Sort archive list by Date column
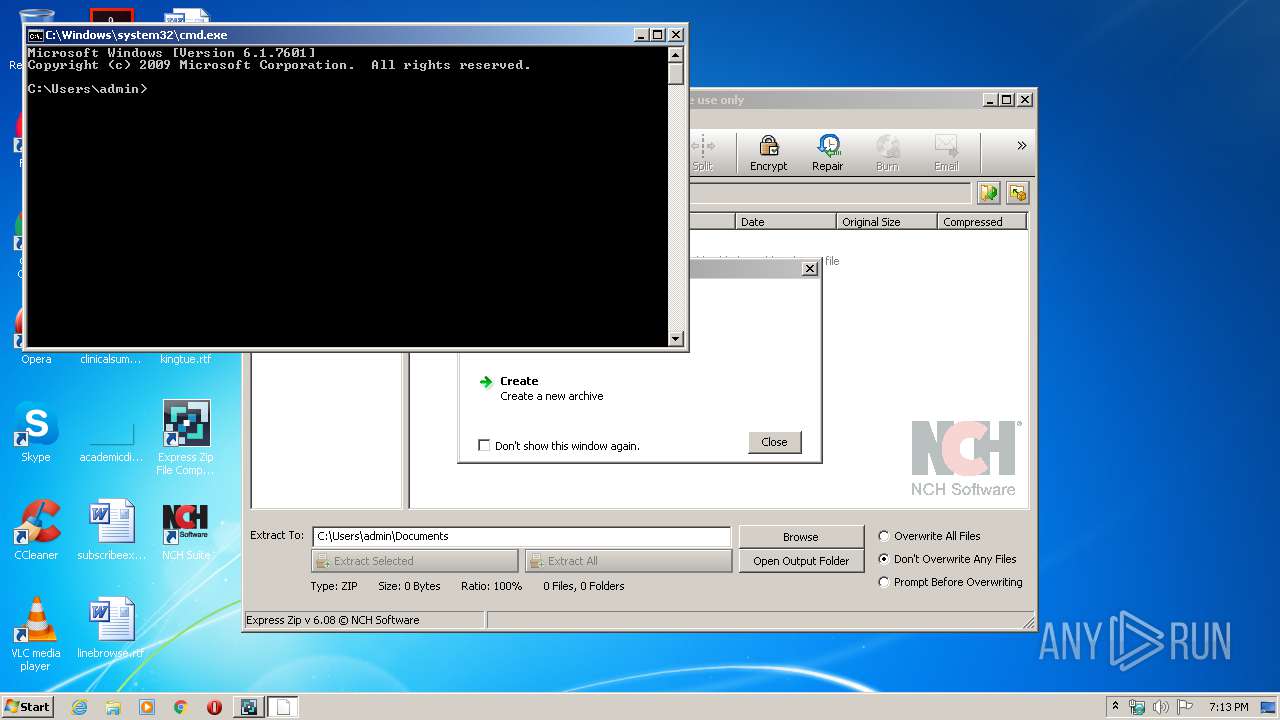The image size is (1280, 720). pos(786,222)
